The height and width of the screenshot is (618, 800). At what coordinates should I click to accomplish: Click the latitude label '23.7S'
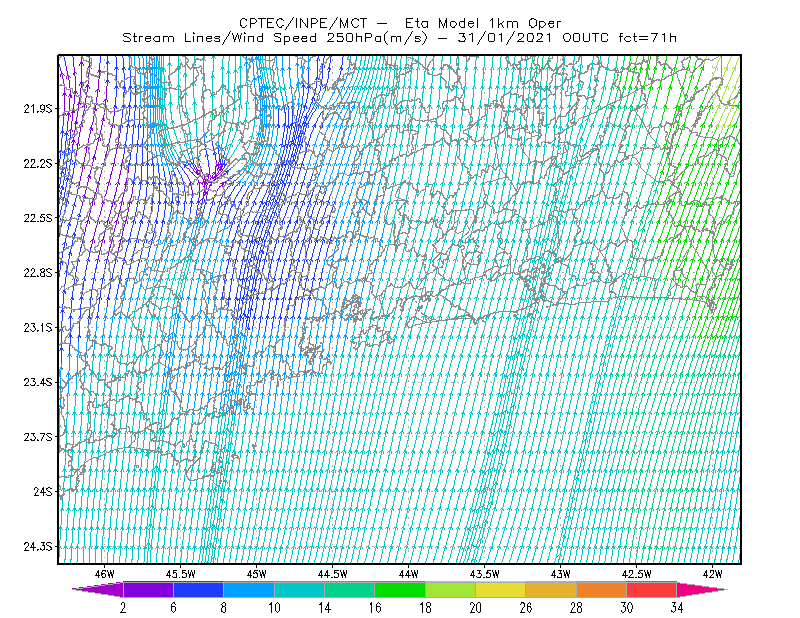point(38,437)
